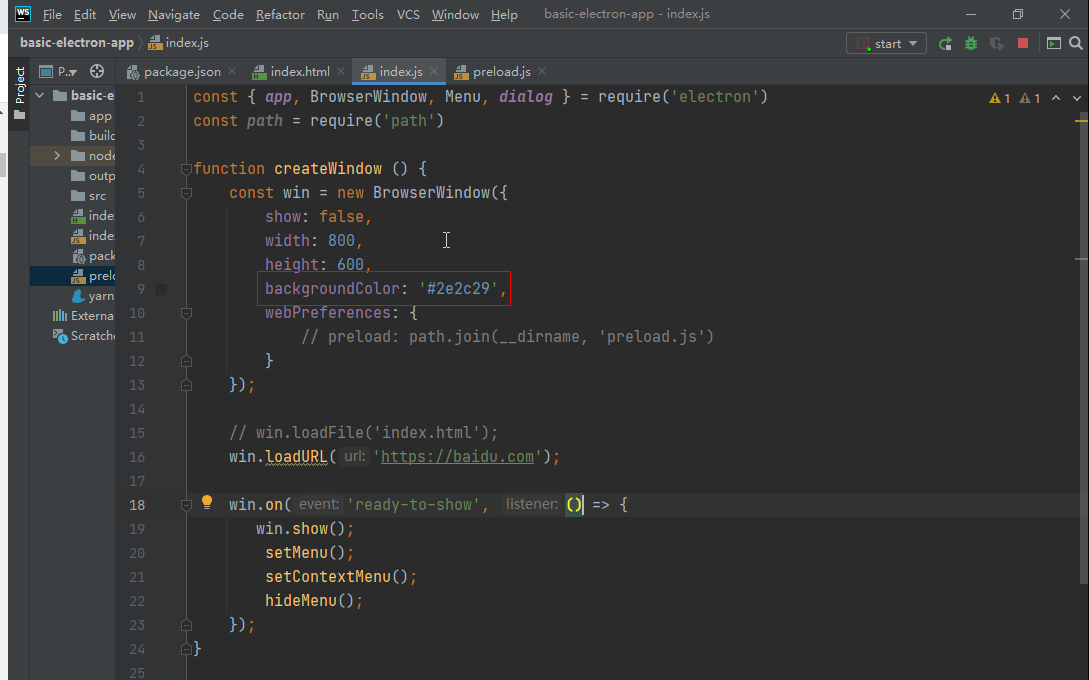Close the package.json tab
1089x680 pixels.
click(x=232, y=72)
